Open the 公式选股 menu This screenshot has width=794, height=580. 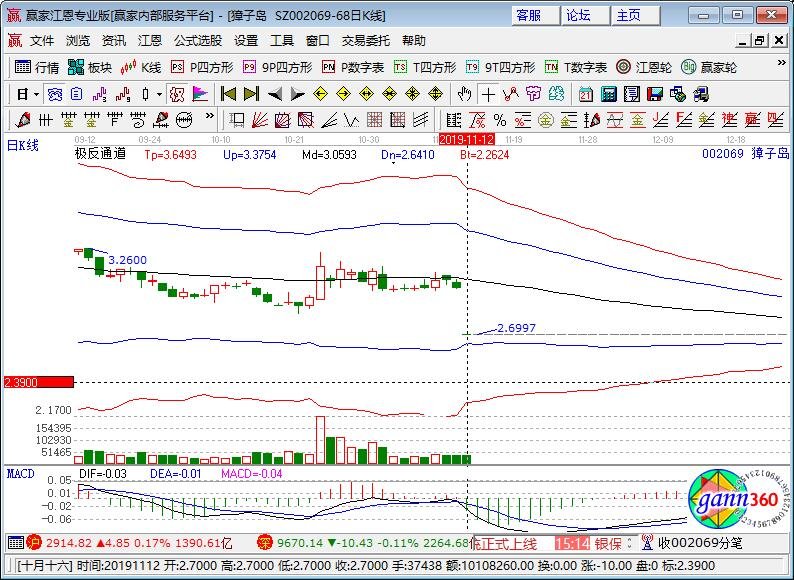pos(198,41)
